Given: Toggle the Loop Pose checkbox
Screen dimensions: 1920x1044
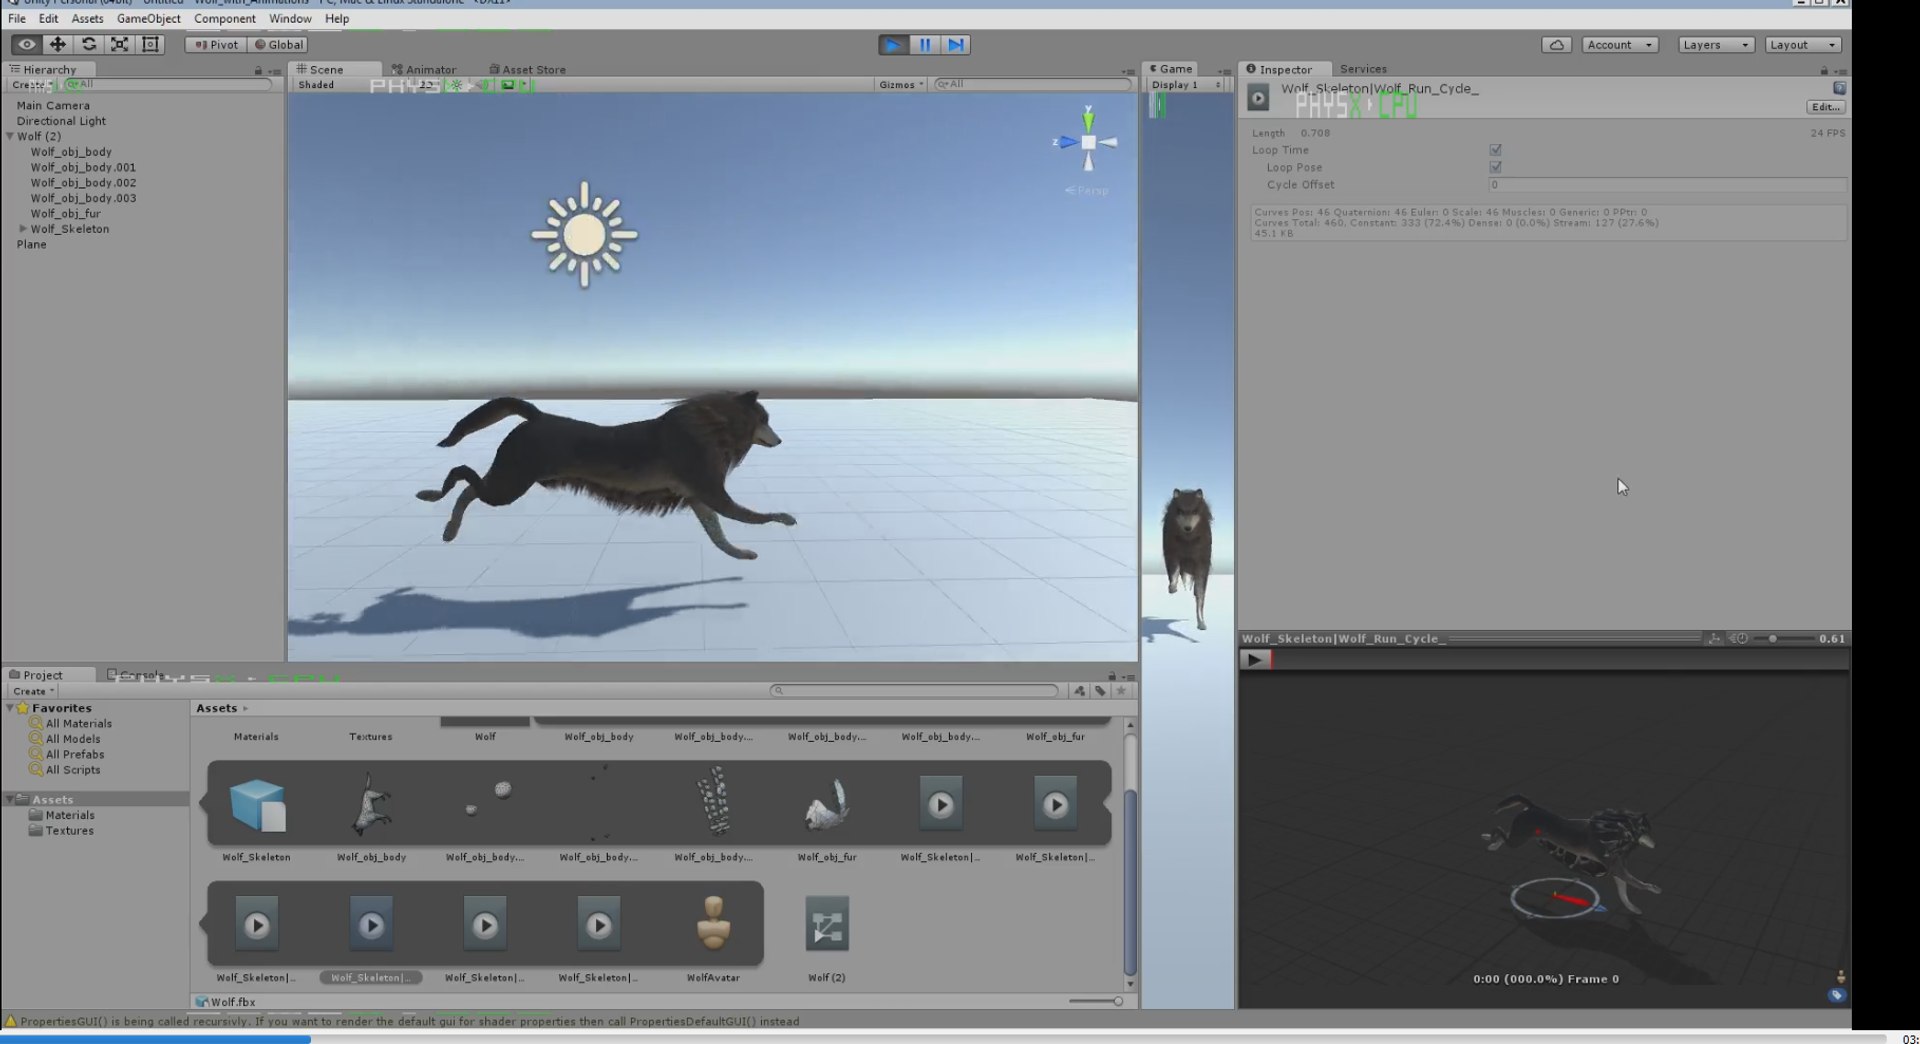Looking at the screenshot, I should (x=1495, y=167).
